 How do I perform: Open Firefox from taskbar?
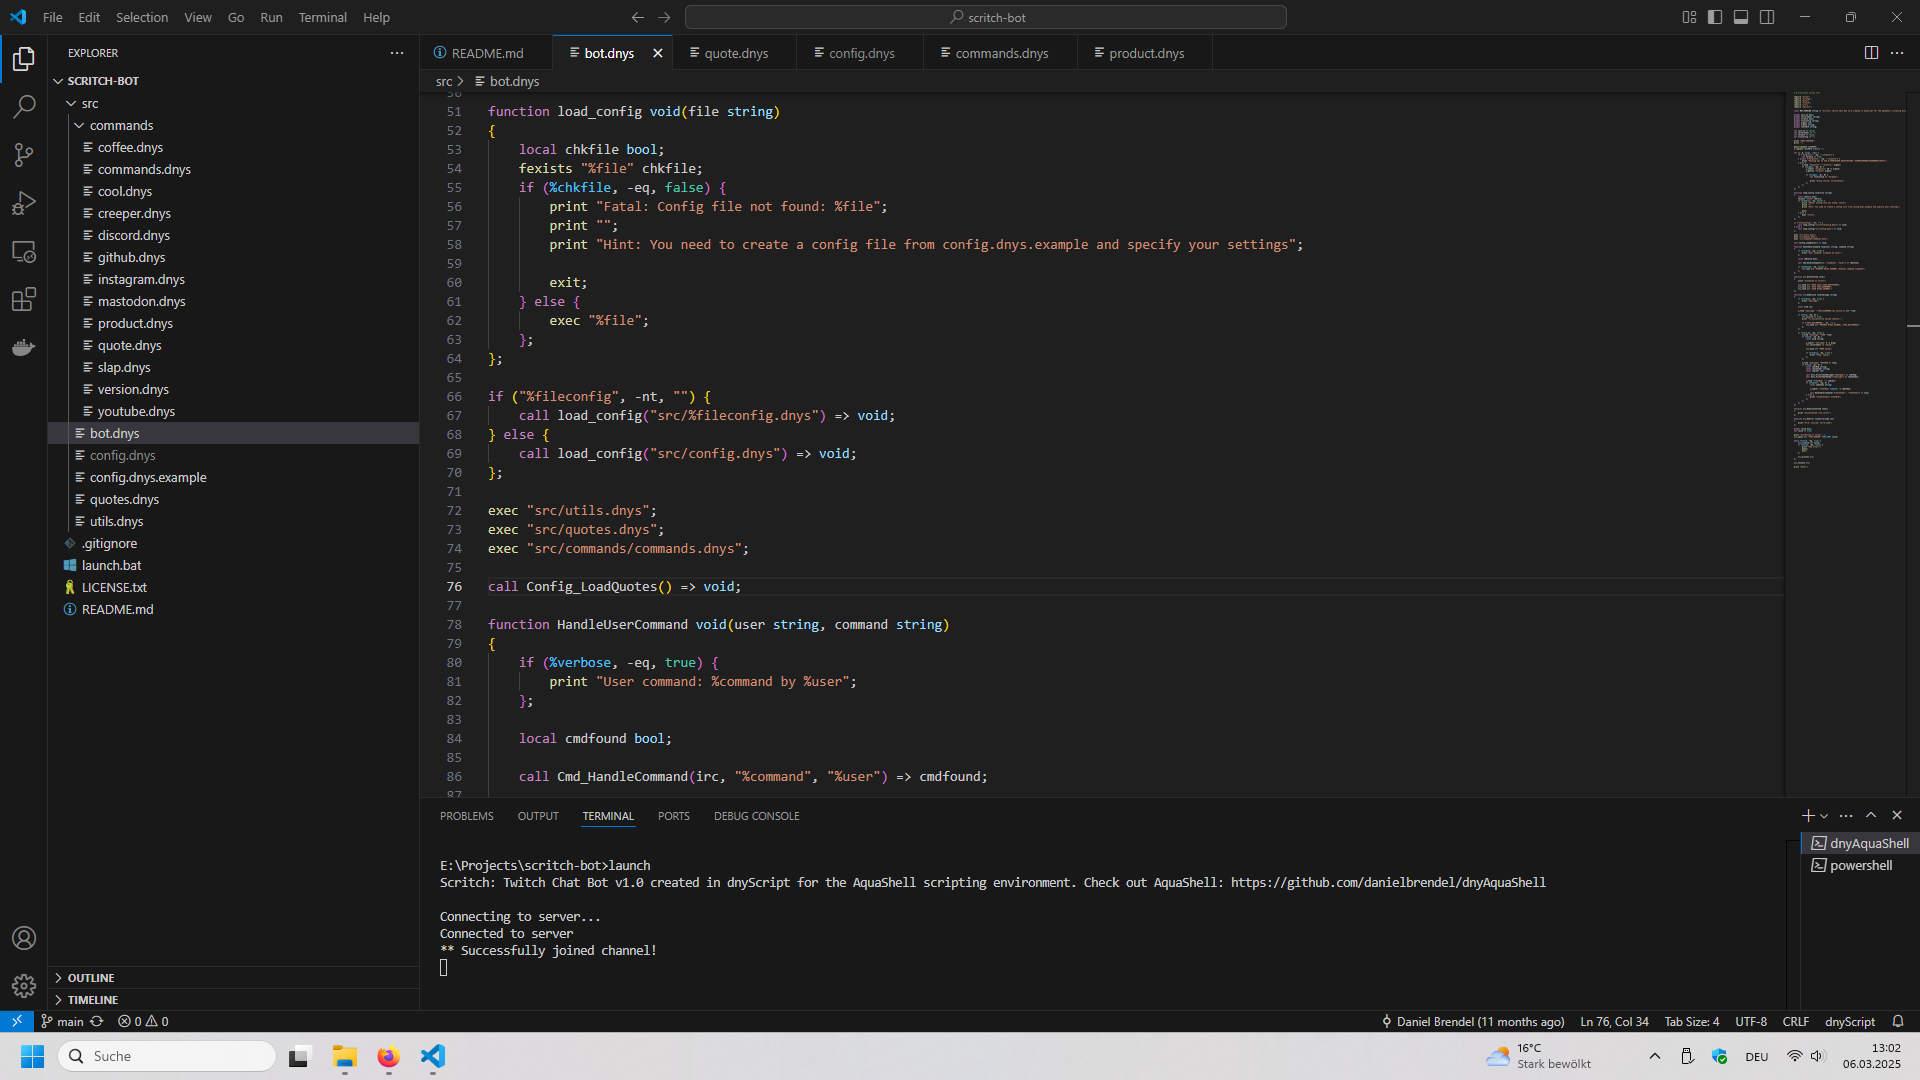pos(388,1056)
